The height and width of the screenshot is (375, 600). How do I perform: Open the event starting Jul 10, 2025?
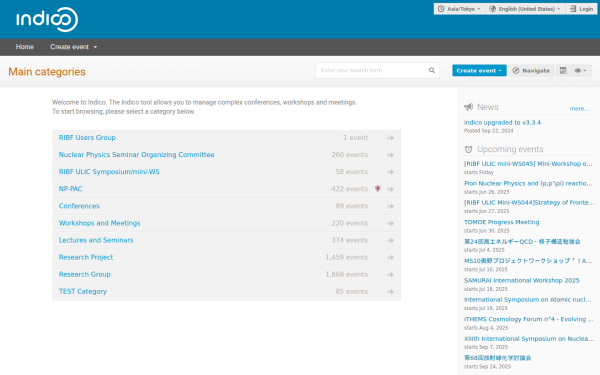click(528, 261)
